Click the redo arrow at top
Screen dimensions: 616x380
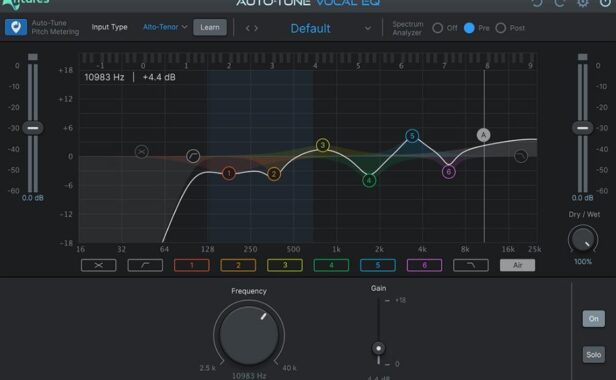(x=559, y=3)
